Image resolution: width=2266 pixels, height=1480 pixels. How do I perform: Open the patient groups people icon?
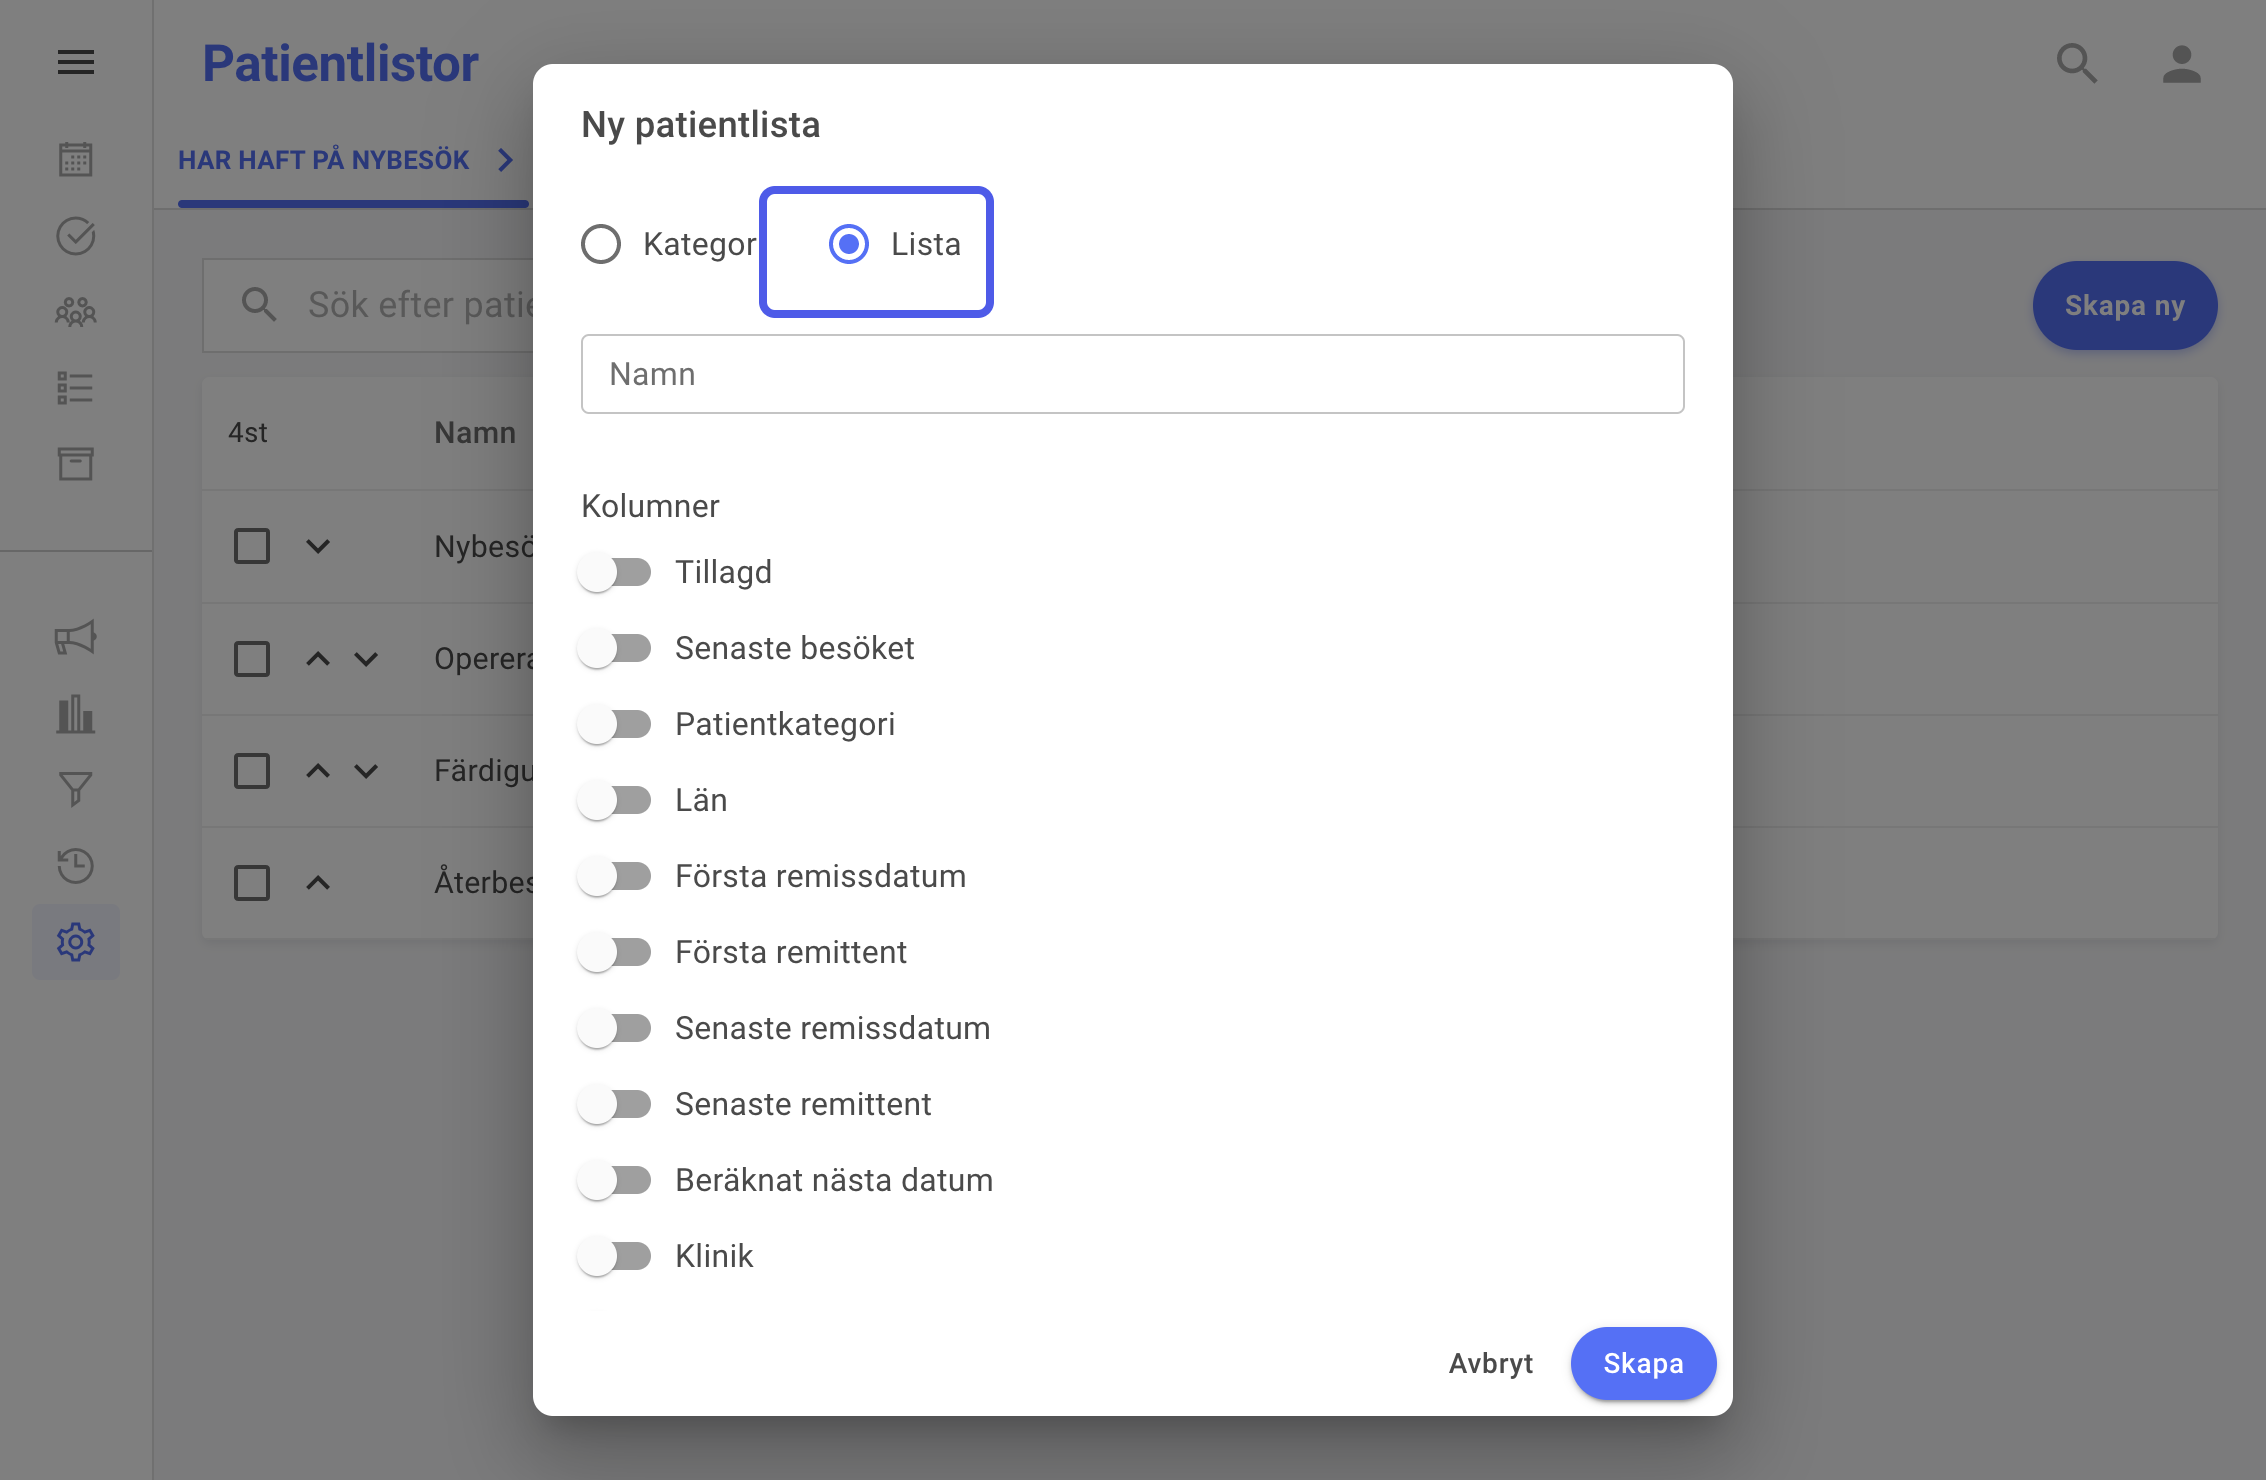pos(76,312)
